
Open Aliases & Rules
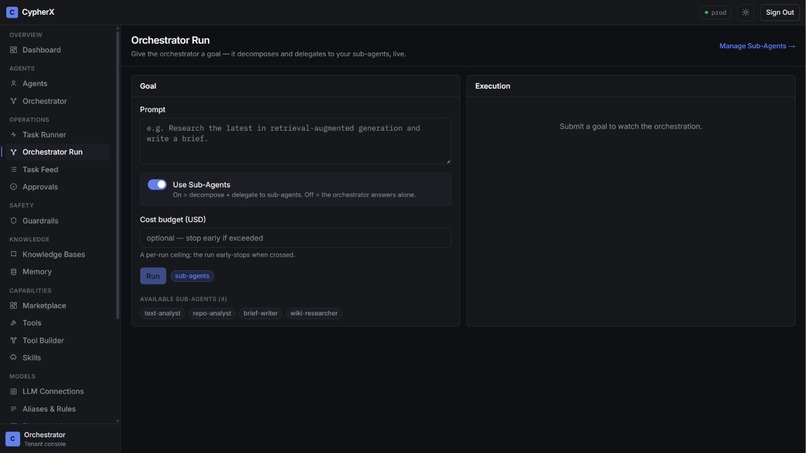(49, 409)
